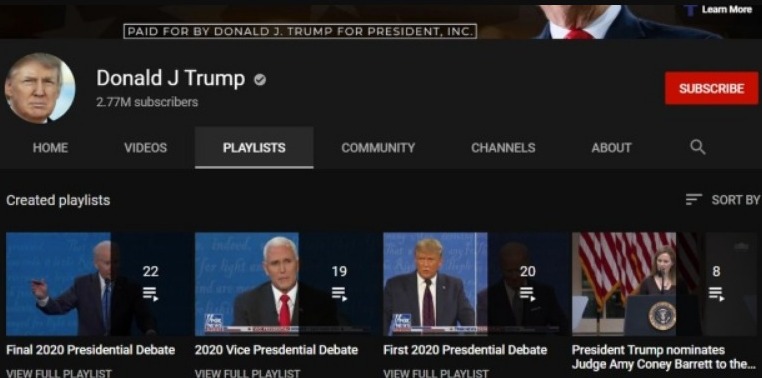
Task: Open First 2020 Presdential Debate title link
Action: [x=465, y=350]
